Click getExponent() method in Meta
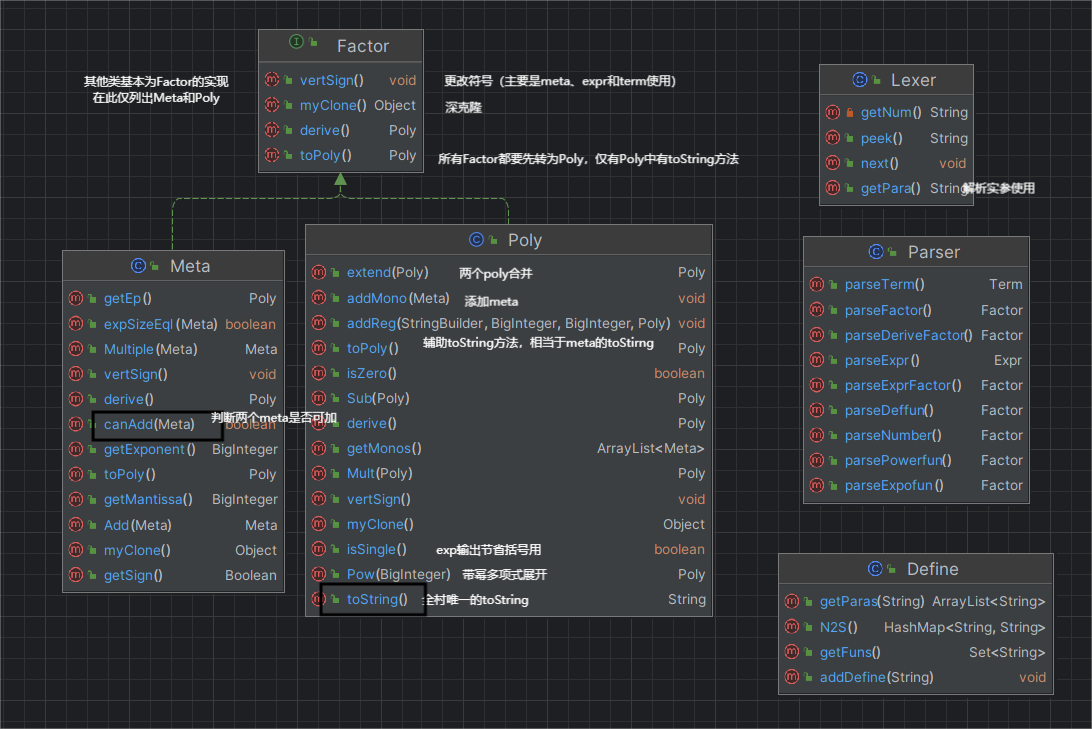1092x729 pixels. point(150,449)
